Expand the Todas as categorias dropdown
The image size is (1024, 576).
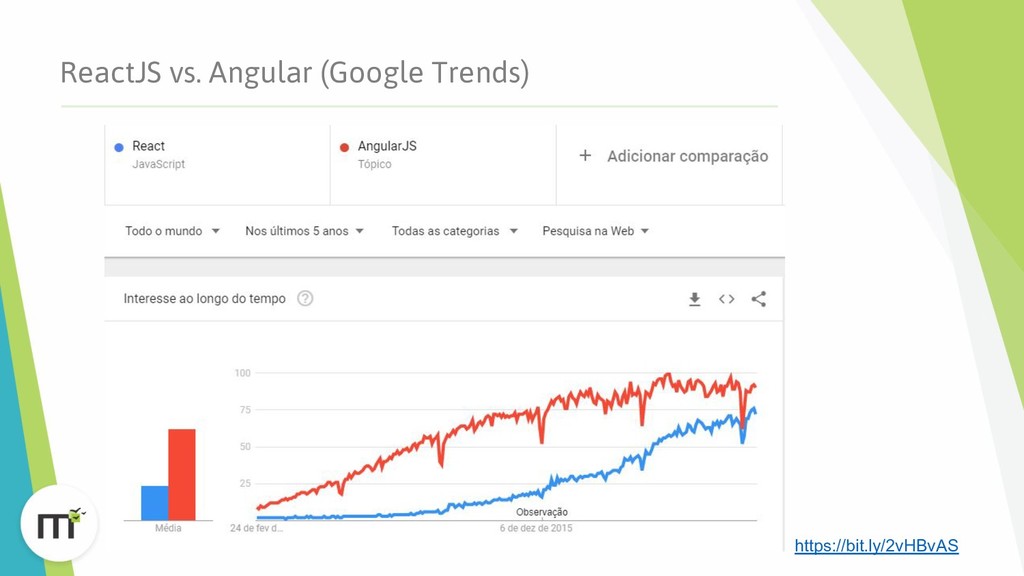coord(455,231)
